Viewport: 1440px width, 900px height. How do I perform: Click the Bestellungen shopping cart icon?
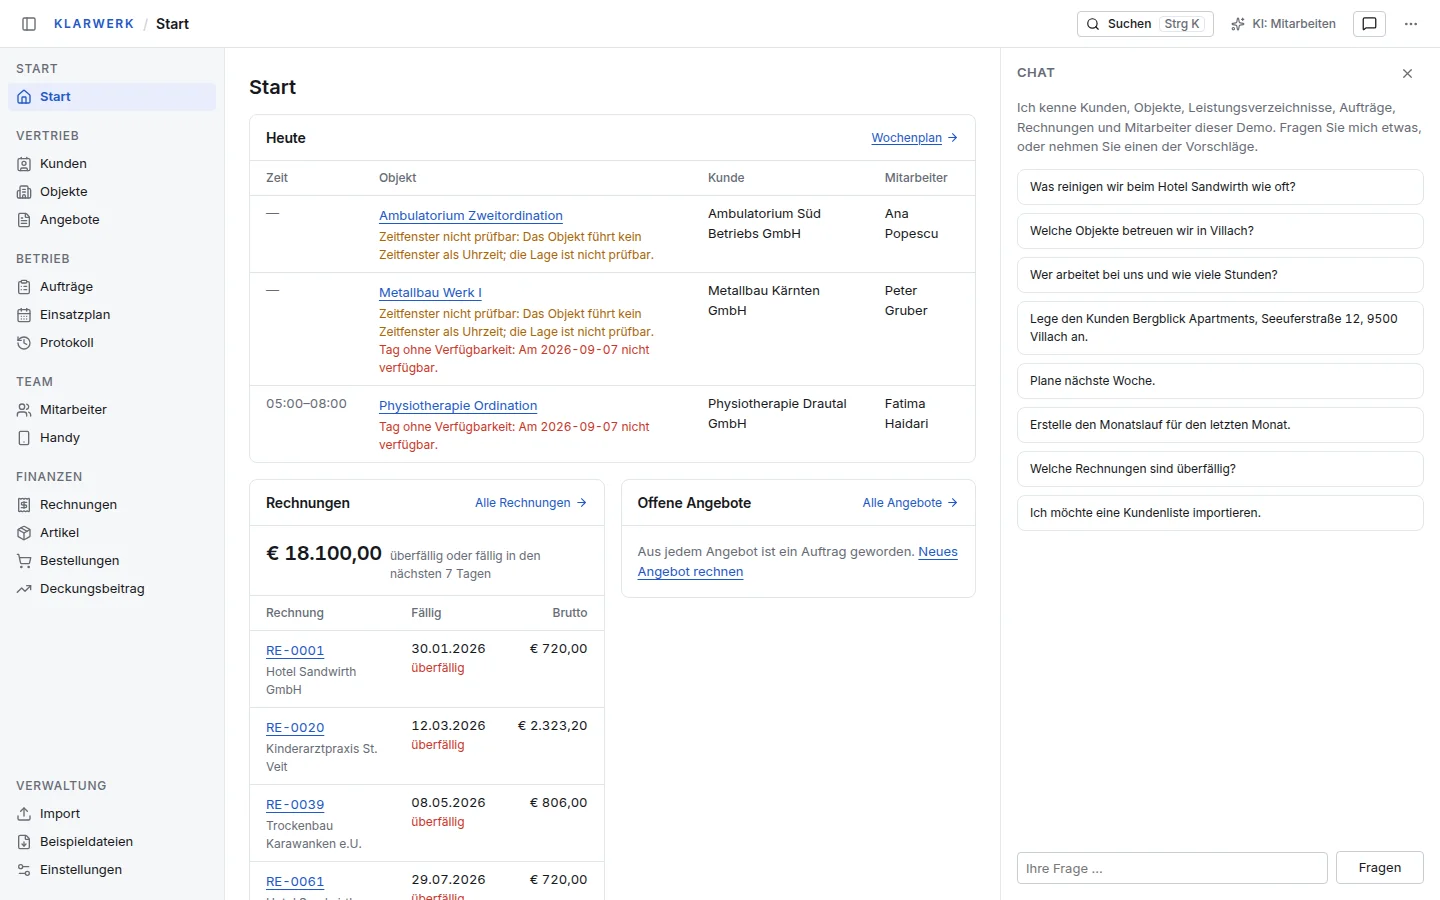click(24, 561)
